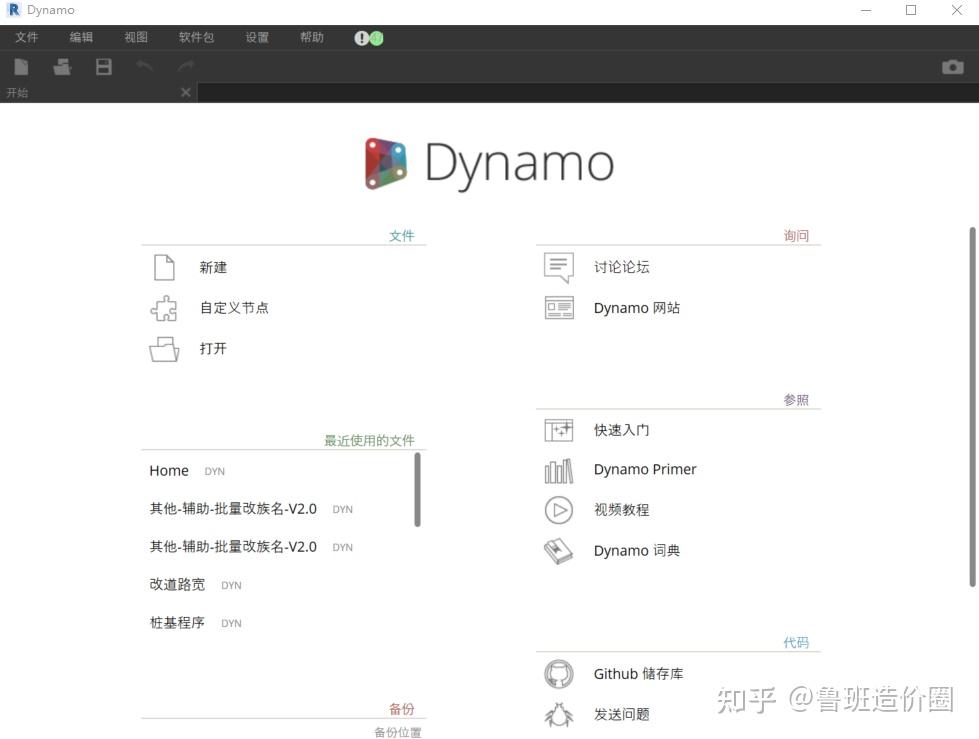Open the 软件包 menu
The width and height of the screenshot is (979, 739).
[195, 37]
